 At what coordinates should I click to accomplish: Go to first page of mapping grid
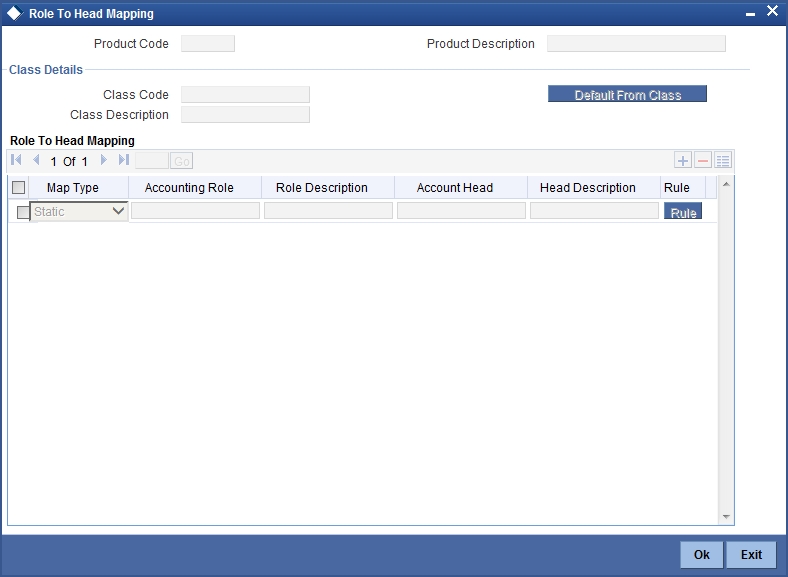pos(16,160)
